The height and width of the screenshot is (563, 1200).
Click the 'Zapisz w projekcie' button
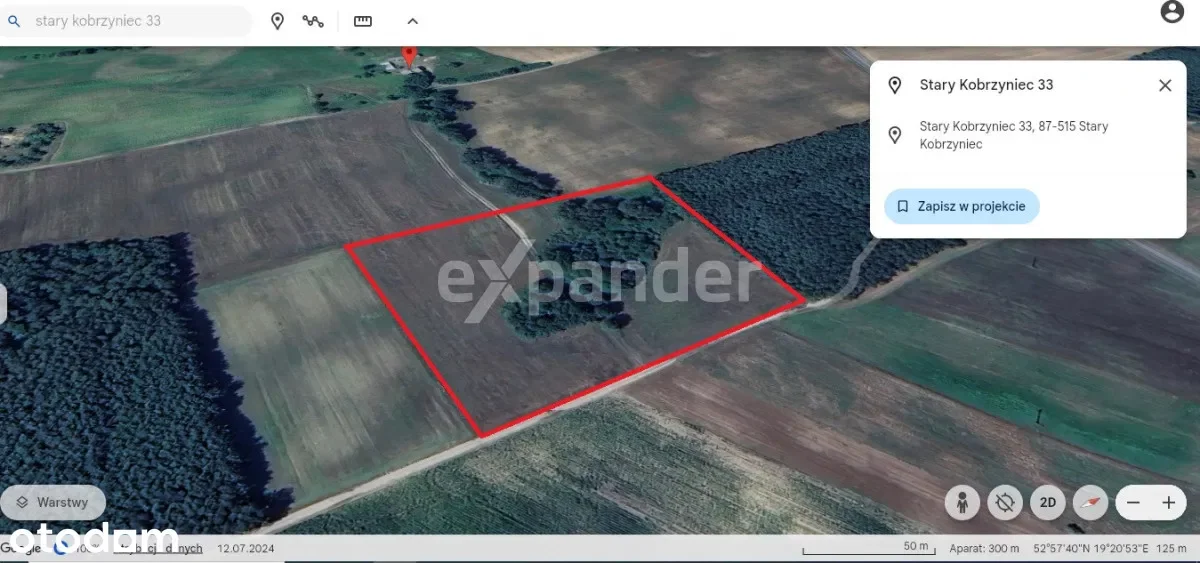point(962,206)
